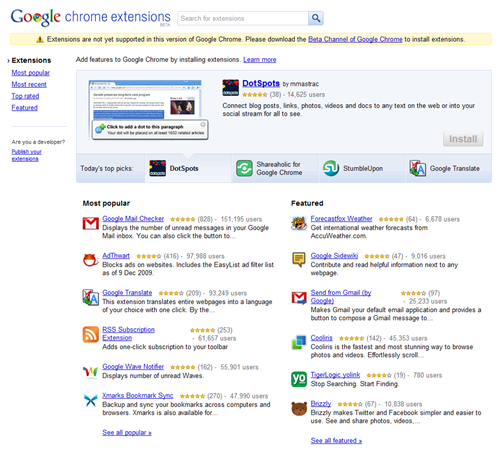500x451 pixels.
Task: Open Forecastfox Weather link
Action: pyautogui.click(x=341, y=219)
